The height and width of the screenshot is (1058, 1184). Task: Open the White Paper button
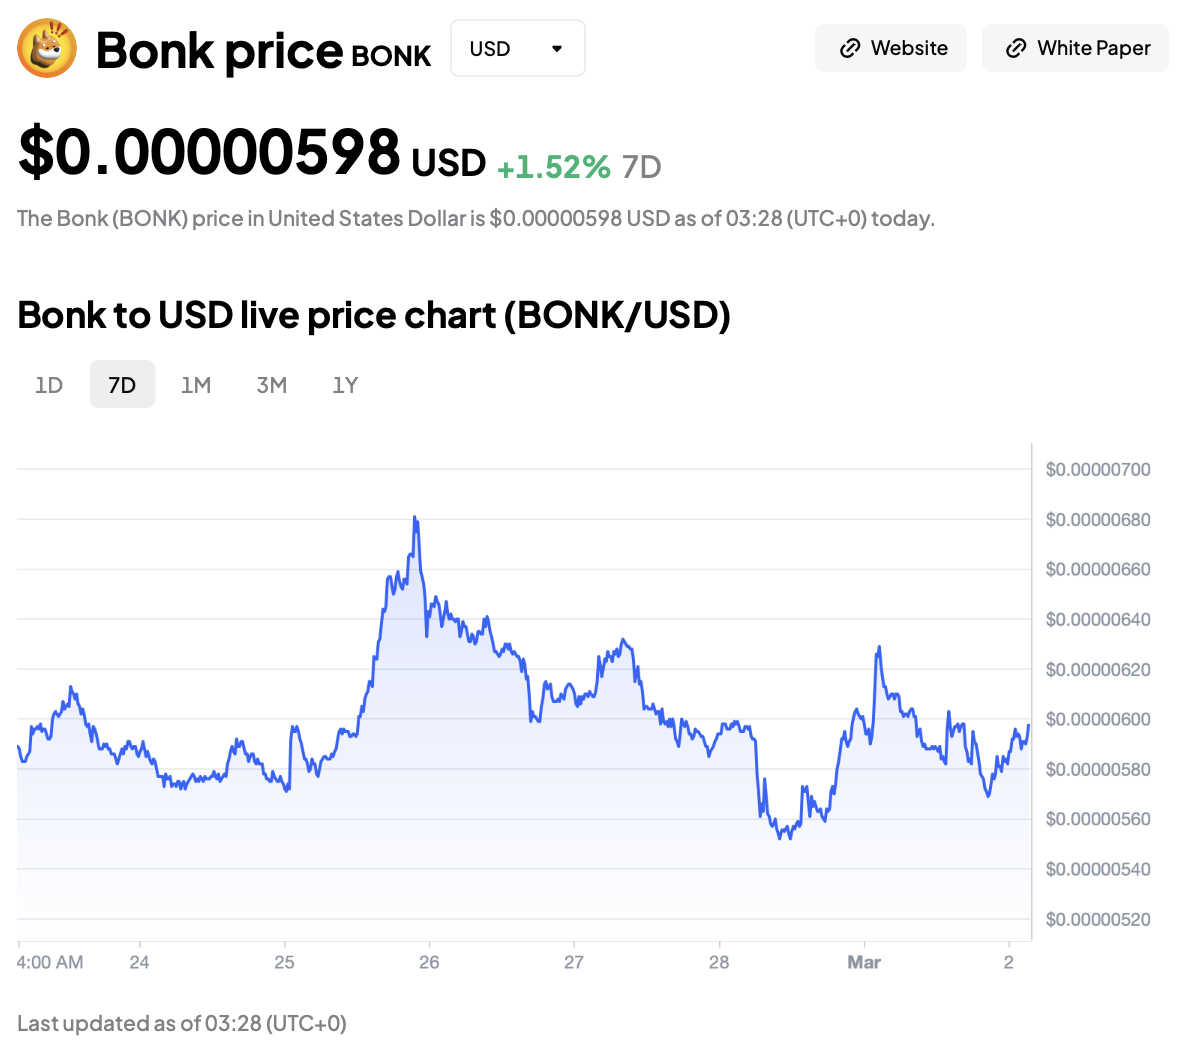pos(1075,48)
